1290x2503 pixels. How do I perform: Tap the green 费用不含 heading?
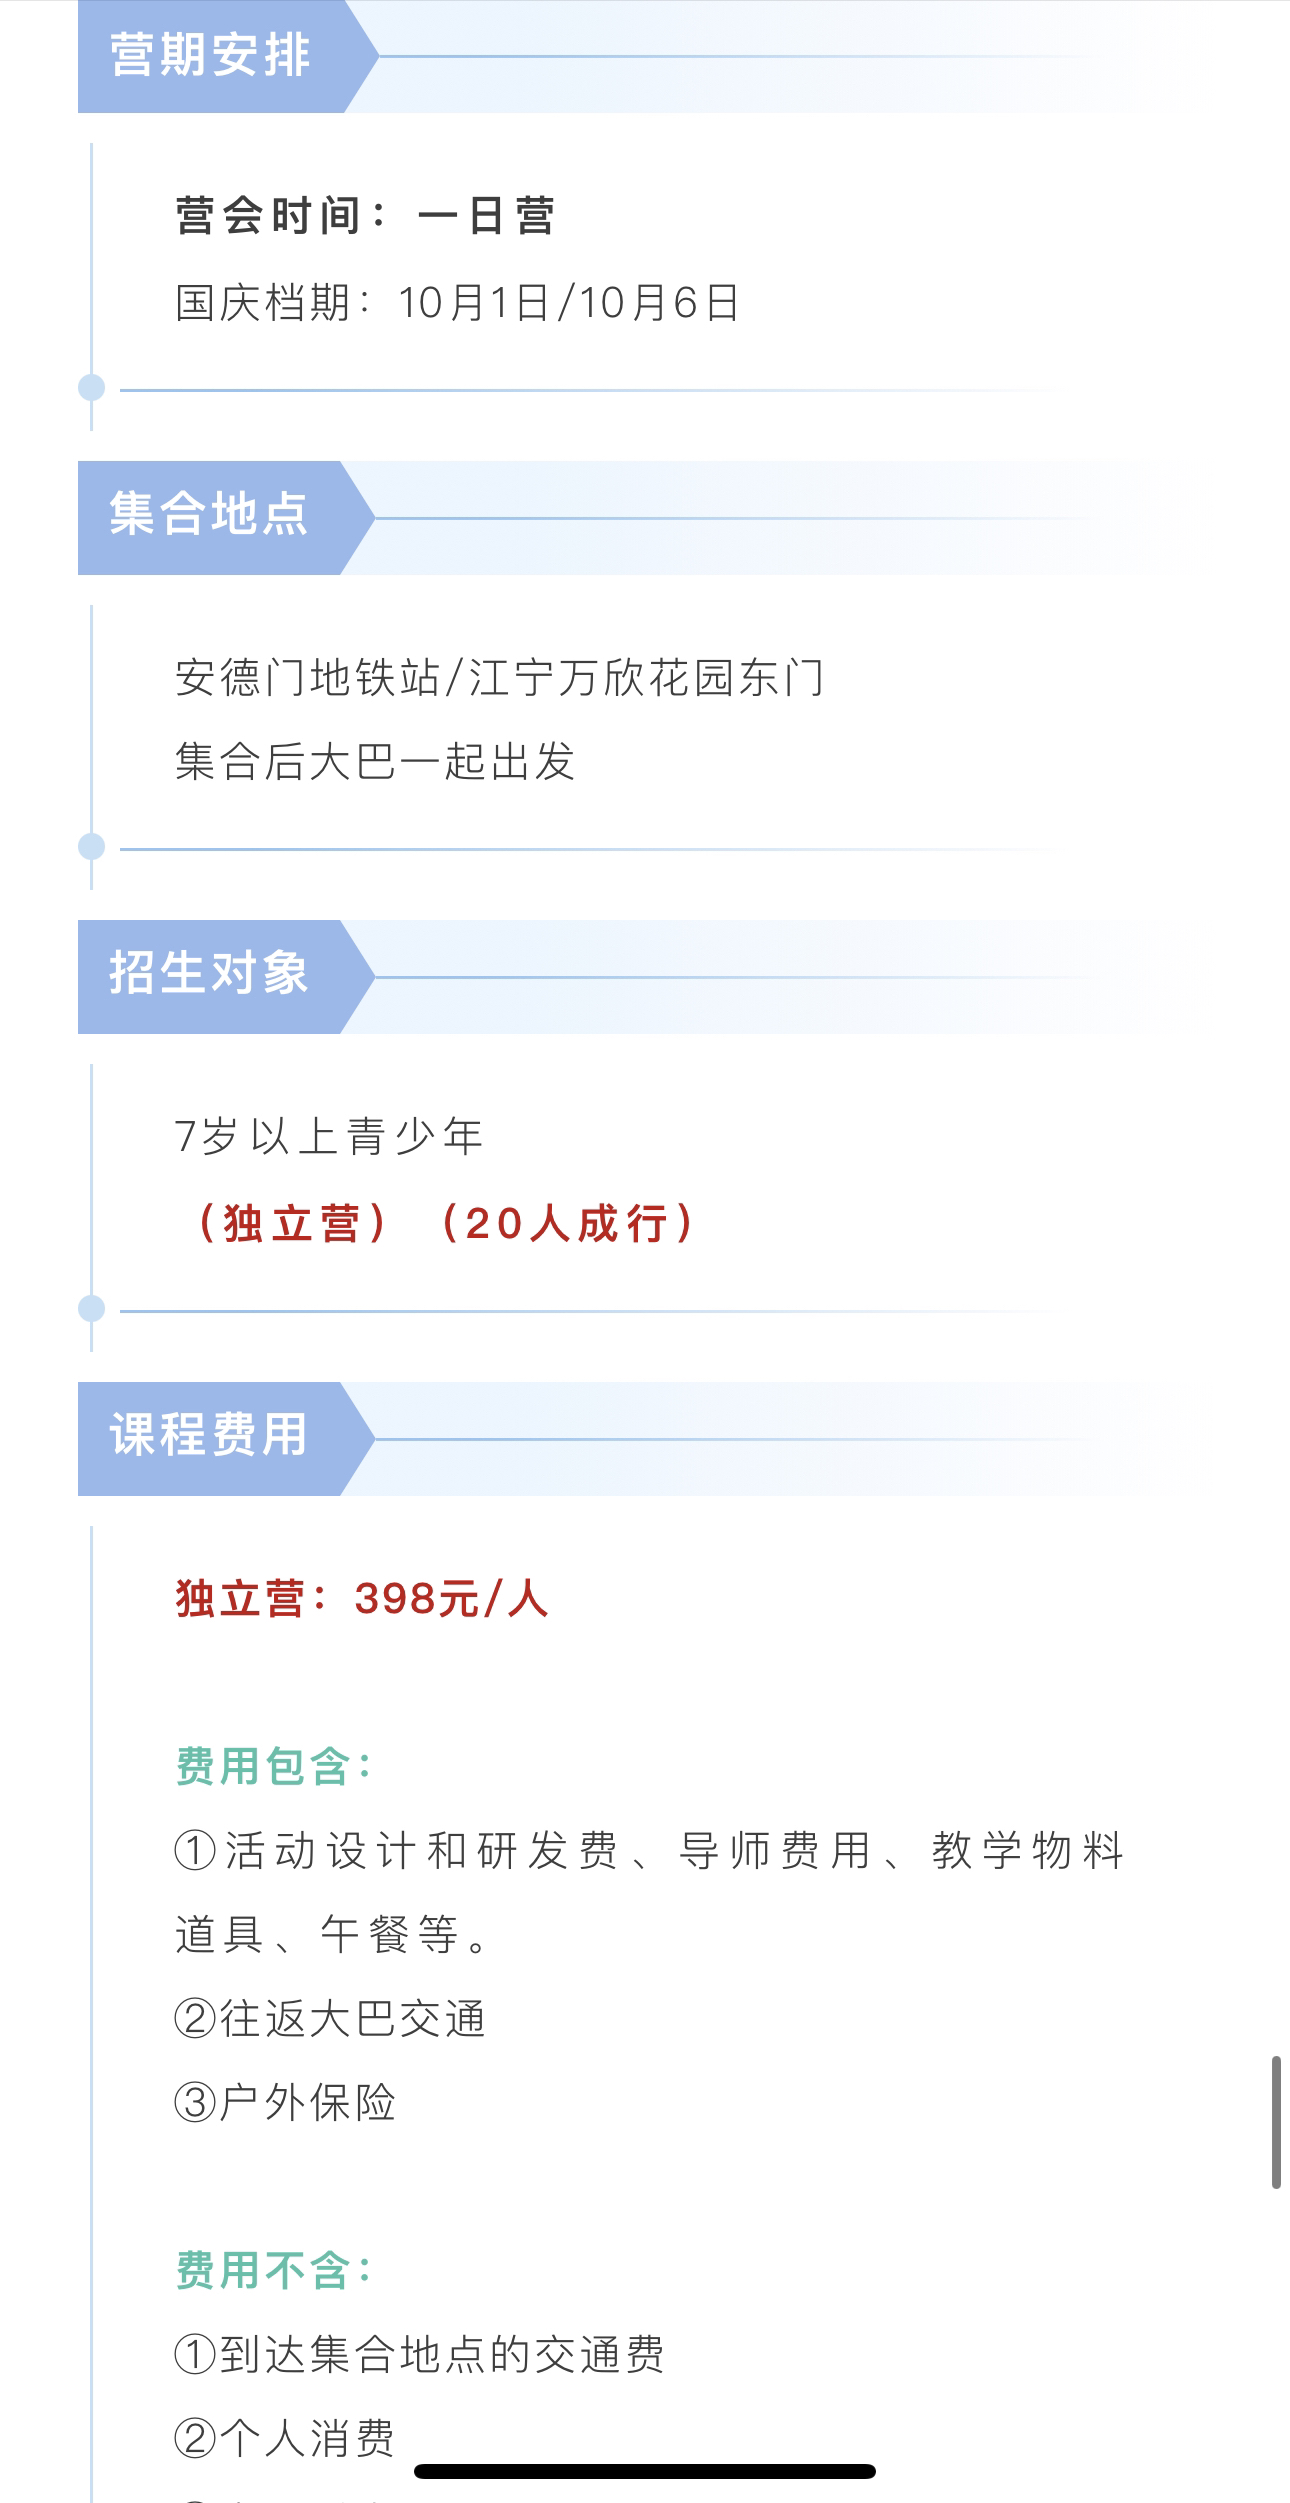273,2271
